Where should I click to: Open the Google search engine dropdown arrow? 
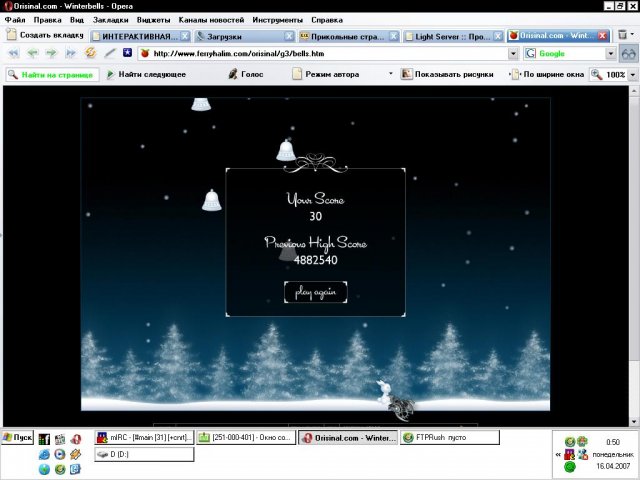tap(611, 53)
